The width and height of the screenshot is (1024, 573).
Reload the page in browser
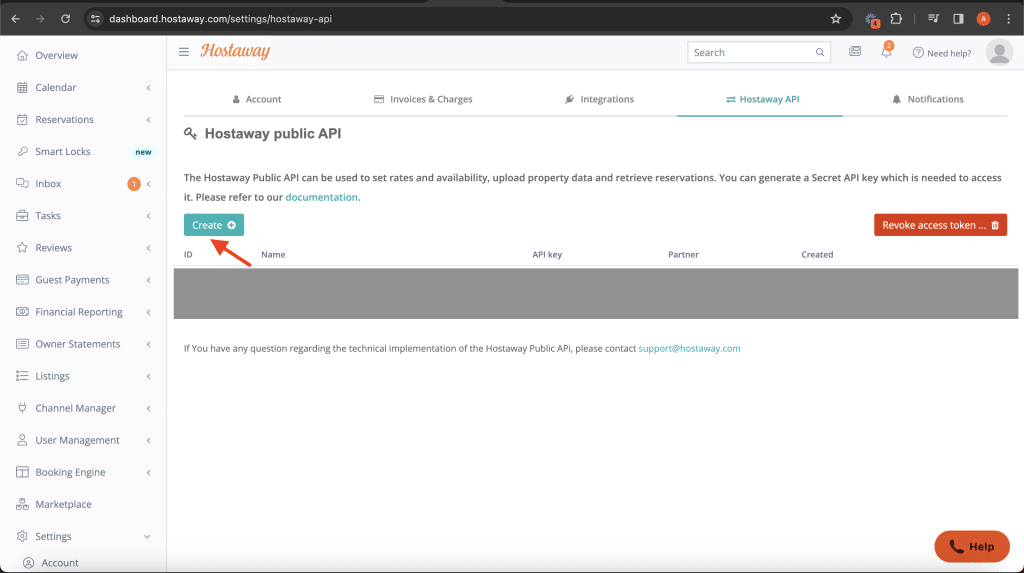65,19
